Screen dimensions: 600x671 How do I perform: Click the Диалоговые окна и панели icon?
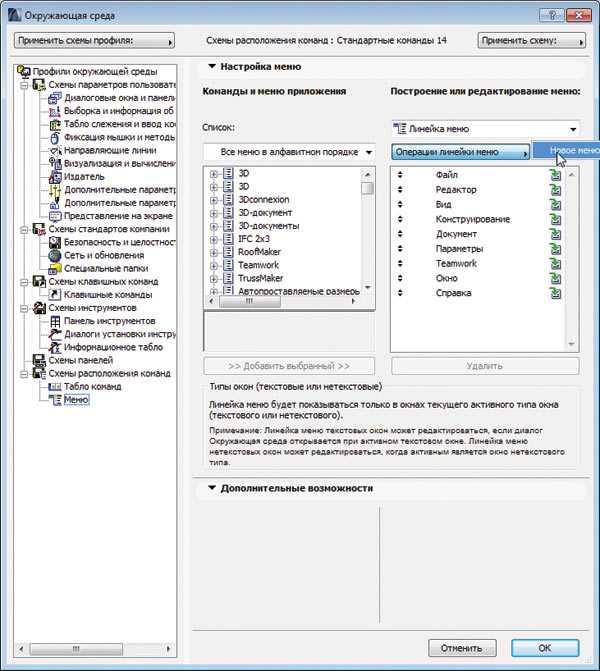pos(55,98)
